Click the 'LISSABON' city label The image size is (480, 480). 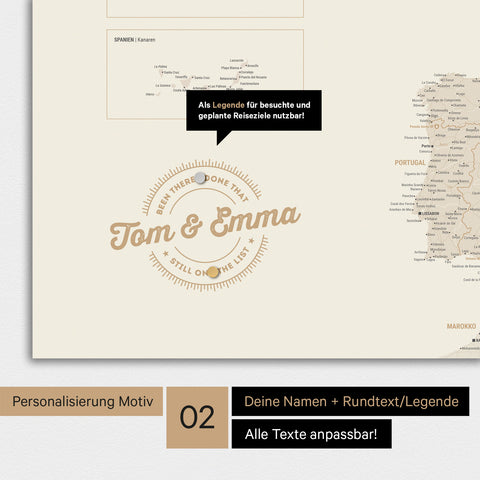[429, 213]
